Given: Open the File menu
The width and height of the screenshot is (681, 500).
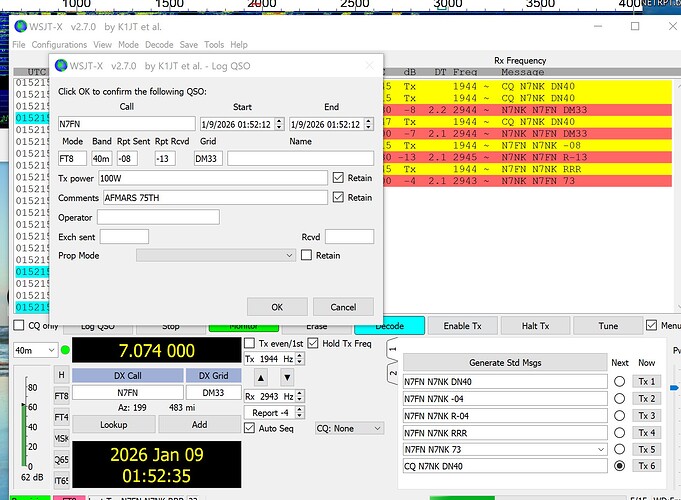Looking at the screenshot, I should coord(19,45).
